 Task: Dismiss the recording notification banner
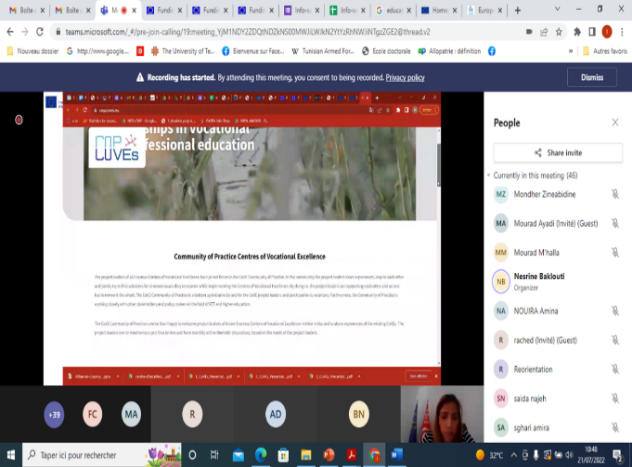[x=592, y=77]
